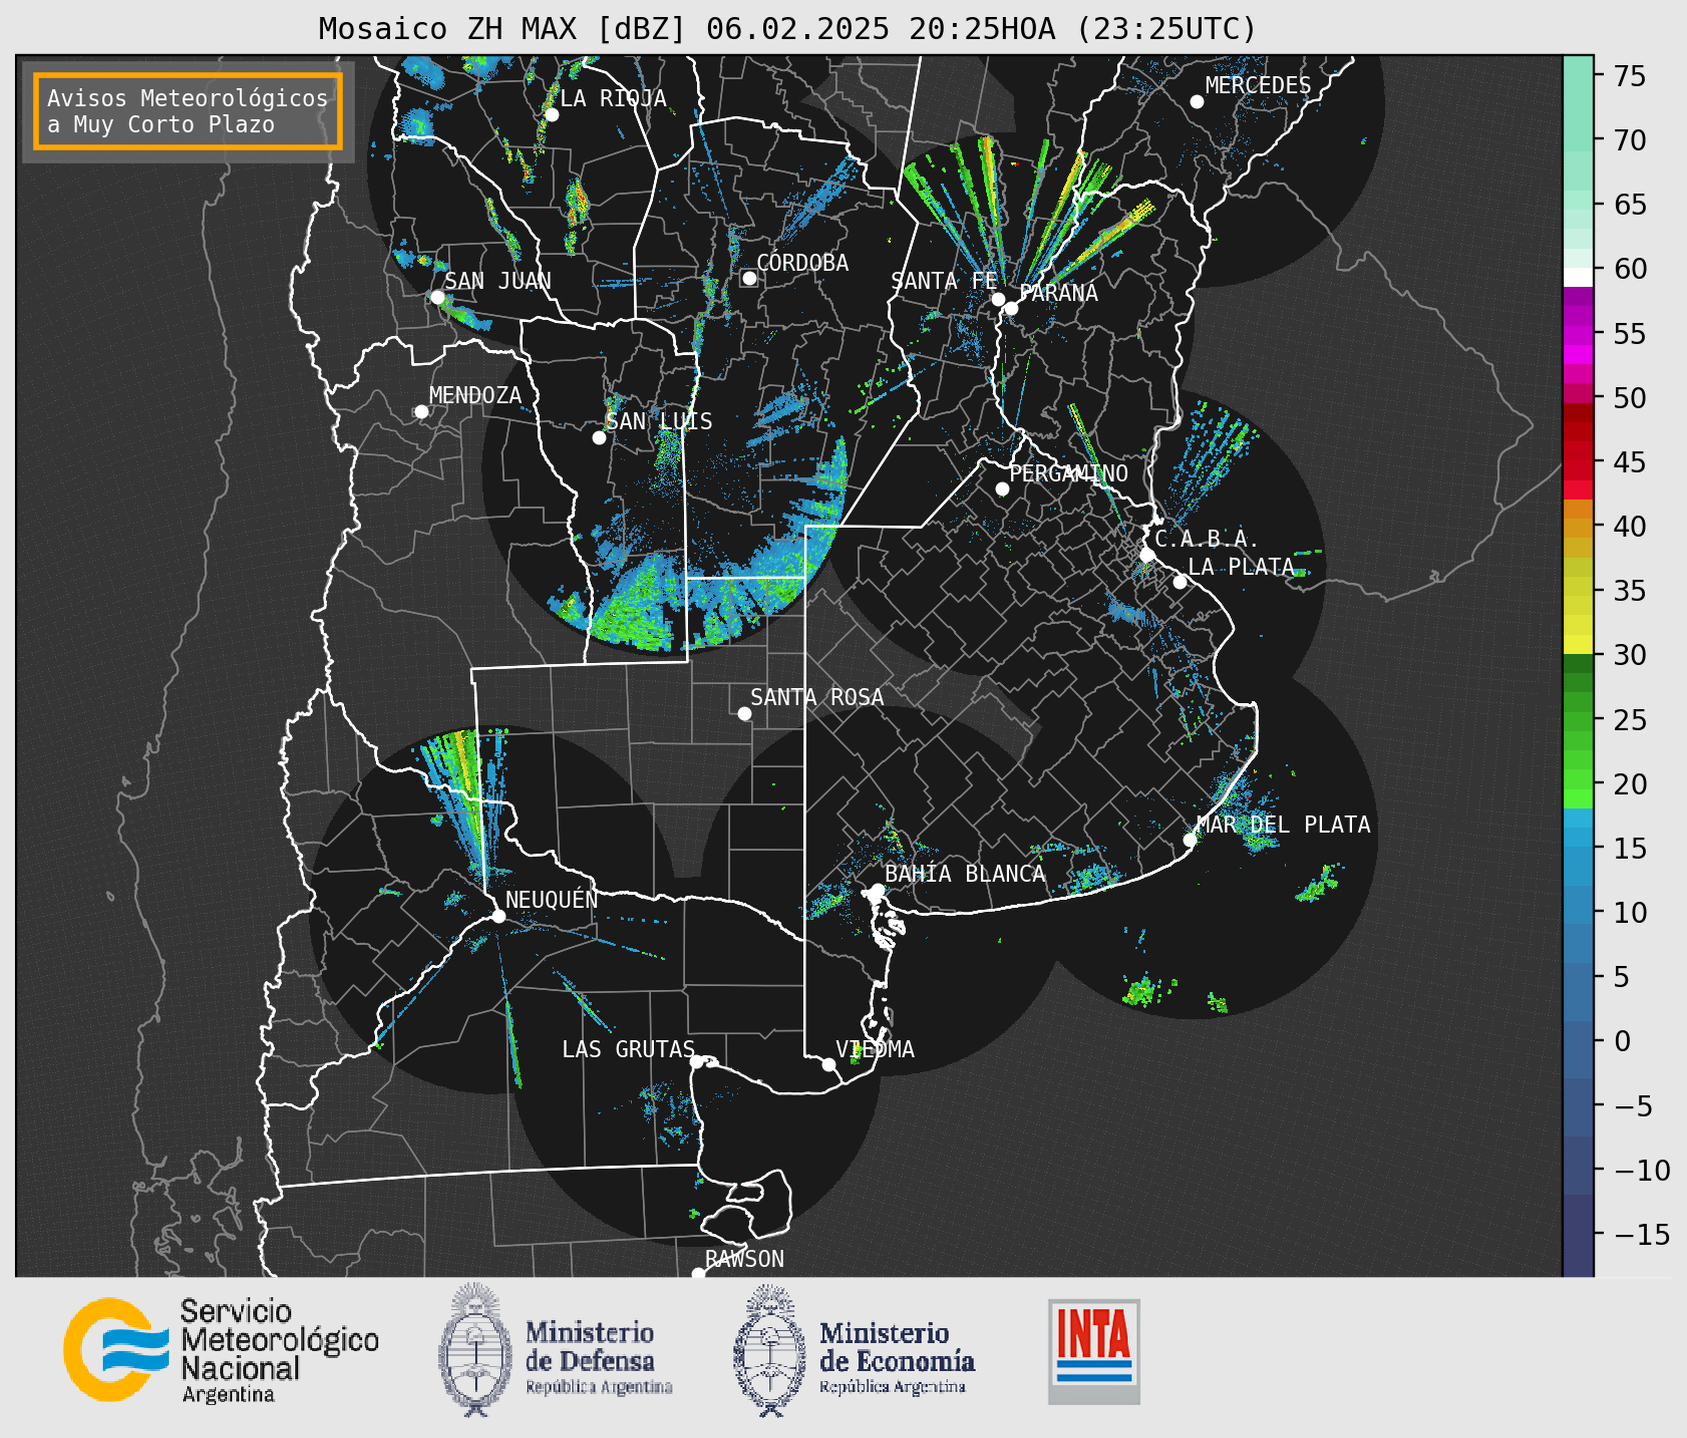The width and height of the screenshot is (1687, 1438).
Task: Click the MAR DEL PLATA label text
Action: point(1283,825)
